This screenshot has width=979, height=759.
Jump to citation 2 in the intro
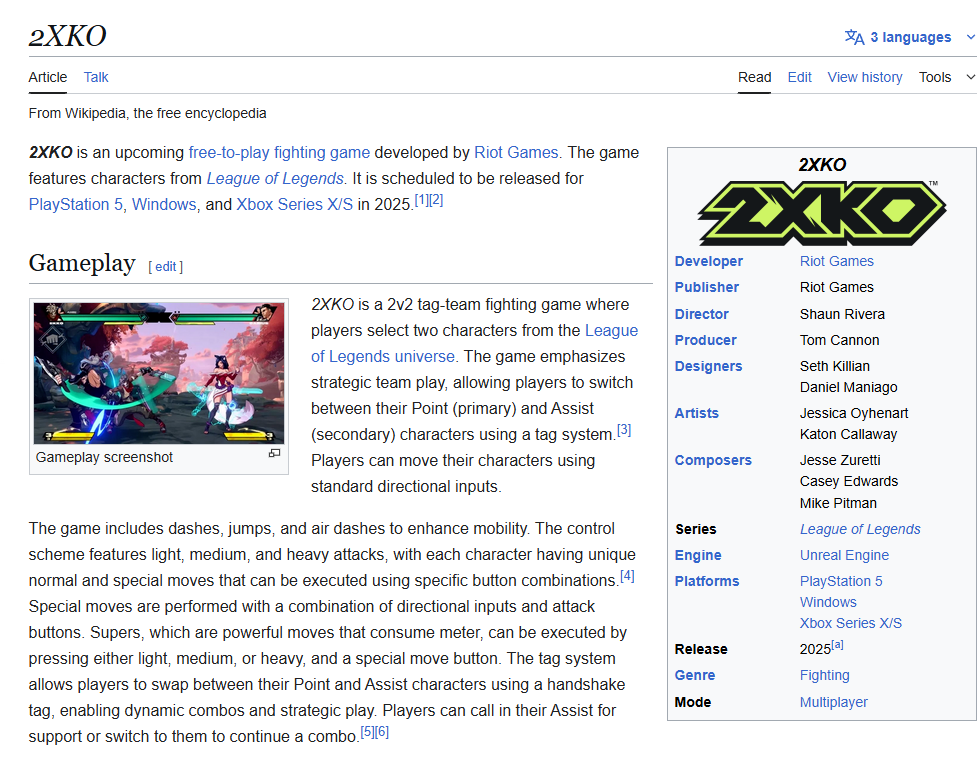pyautogui.click(x=436, y=200)
